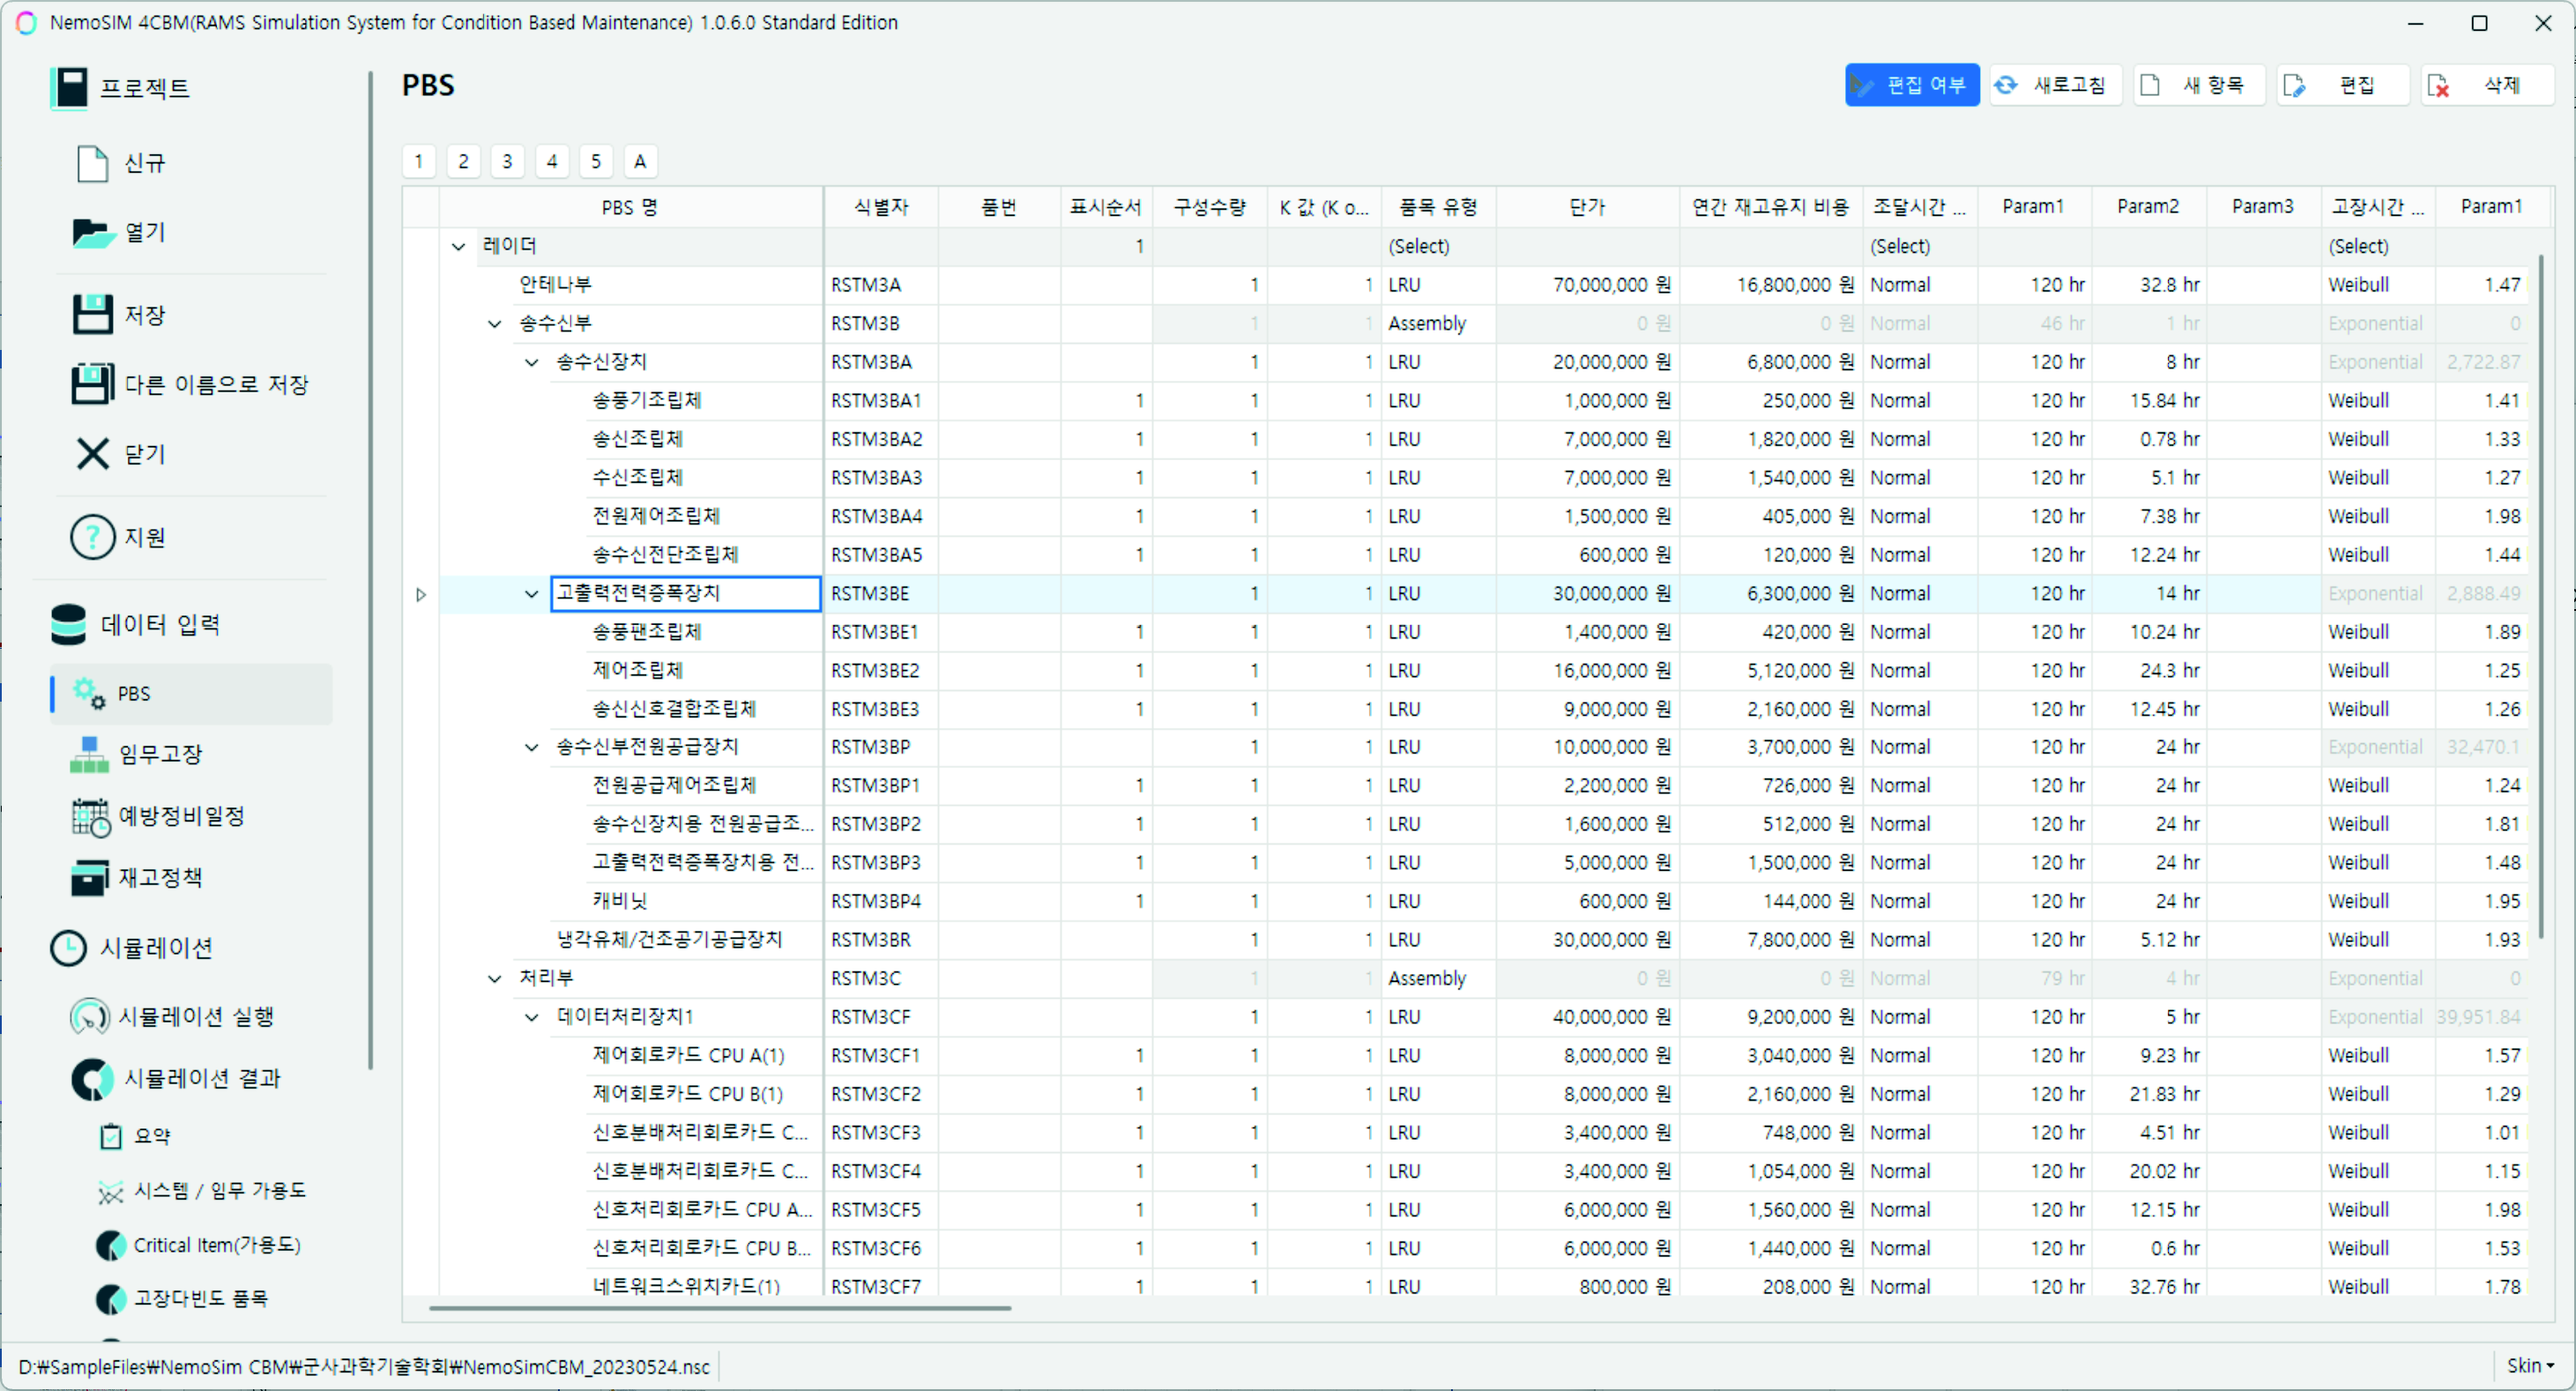Collapse the 레이더 root node
Screen dimensions: 2576x1391
click(458, 246)
